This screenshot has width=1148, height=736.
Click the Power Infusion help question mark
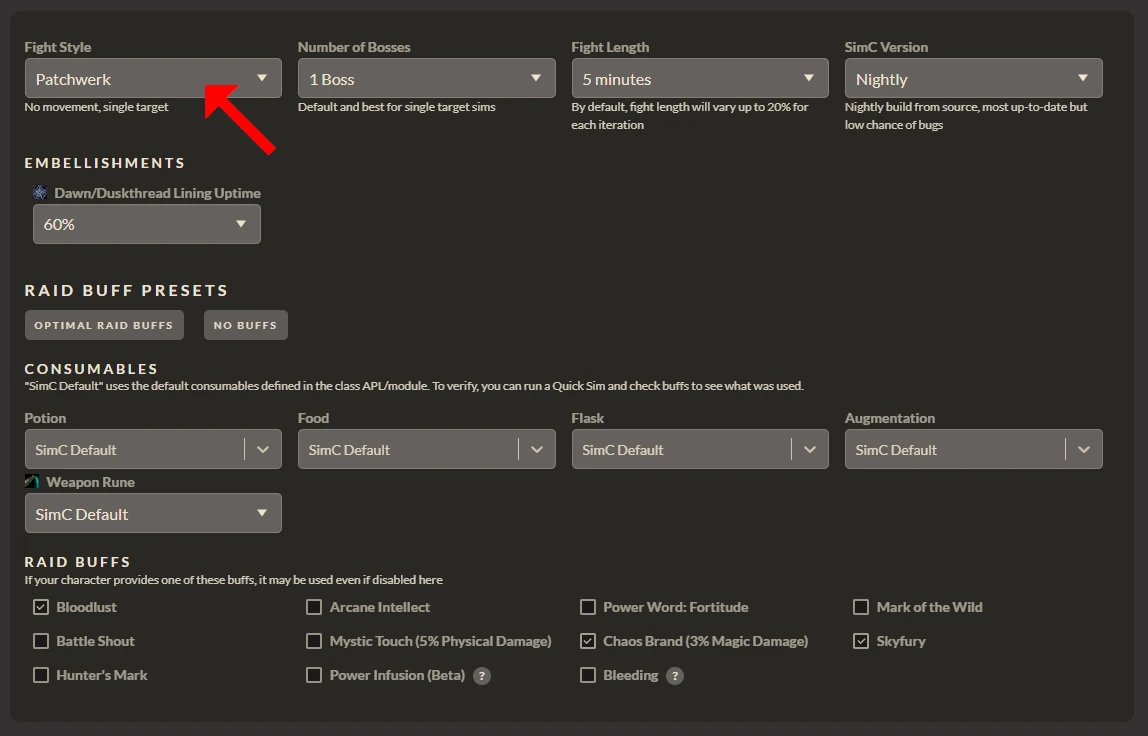[481, 676]
